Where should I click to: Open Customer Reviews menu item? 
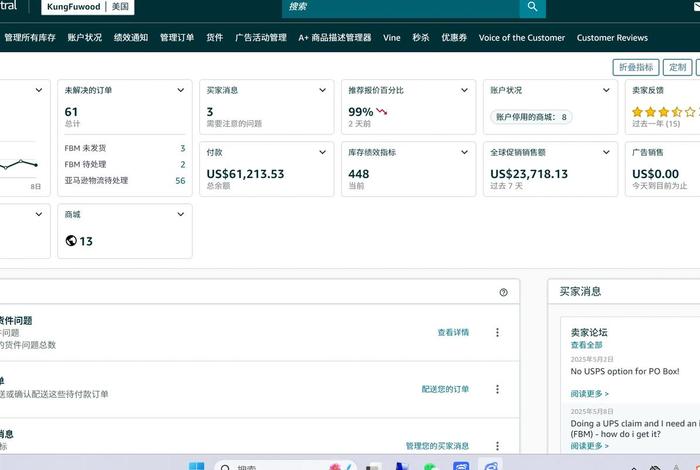[612, 38]
